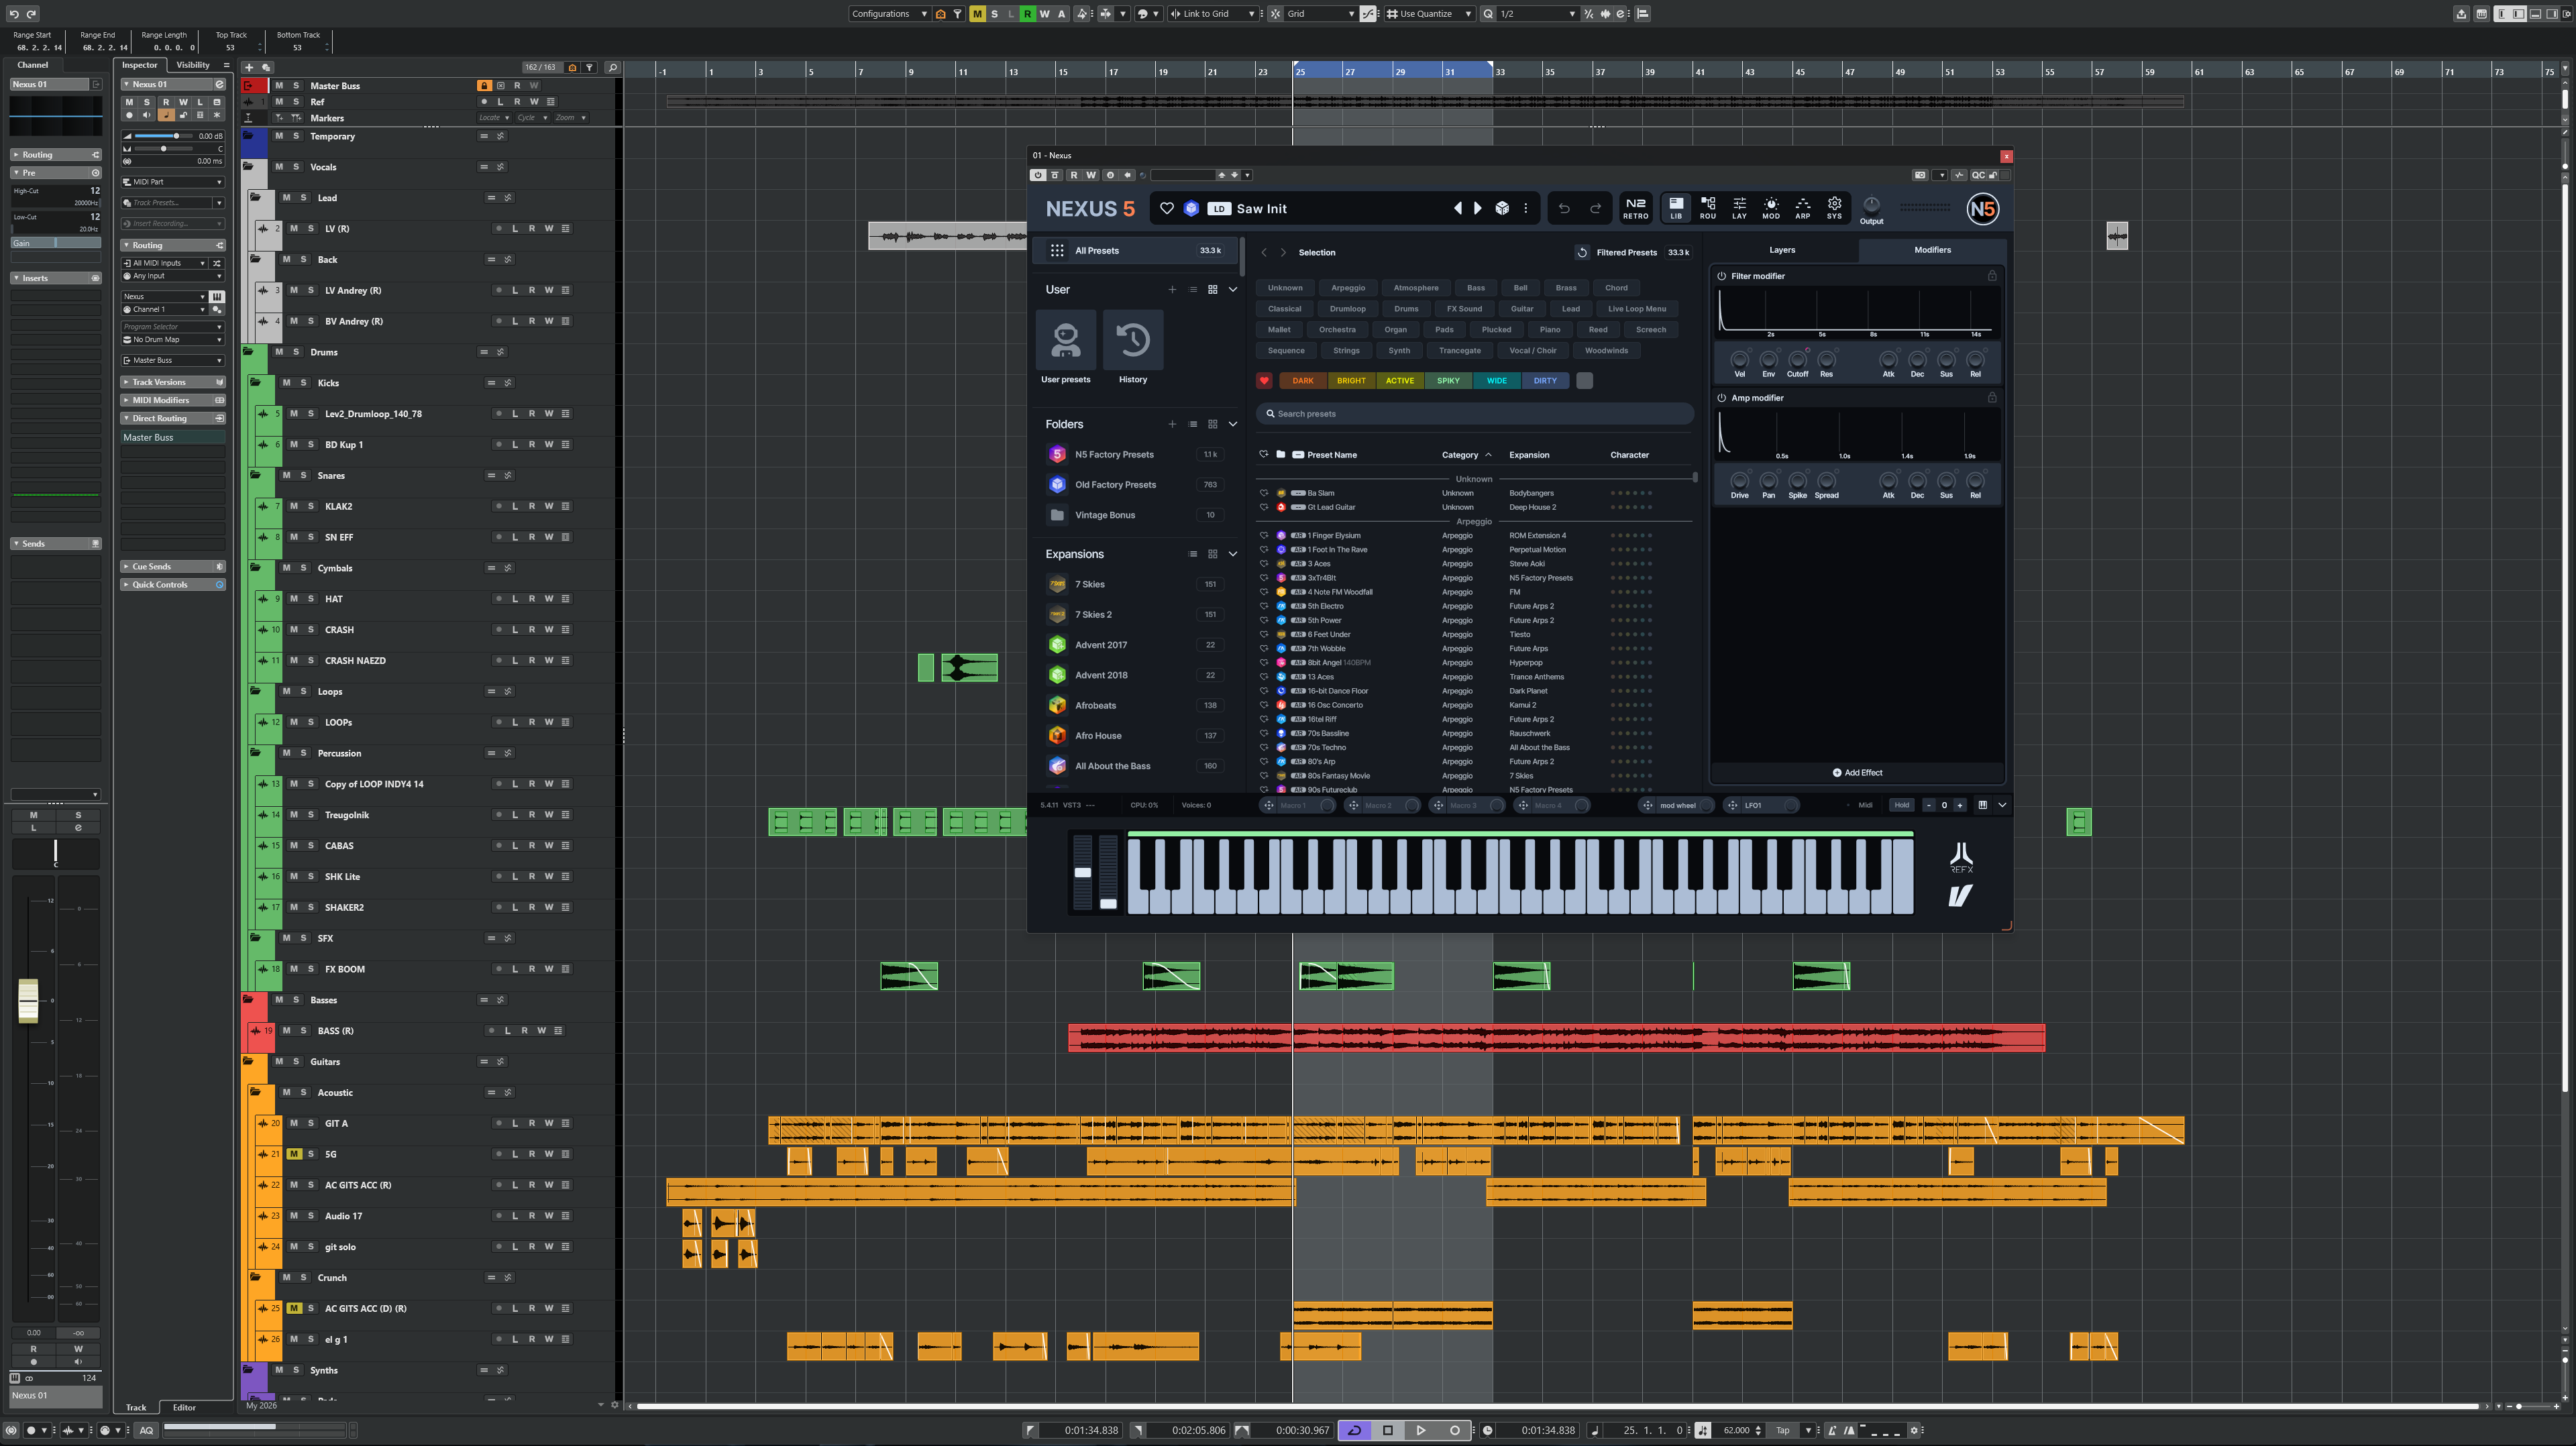2576x1446 pixels.
Task: Toggle the Filter modifier power button
Action: 1721,276
